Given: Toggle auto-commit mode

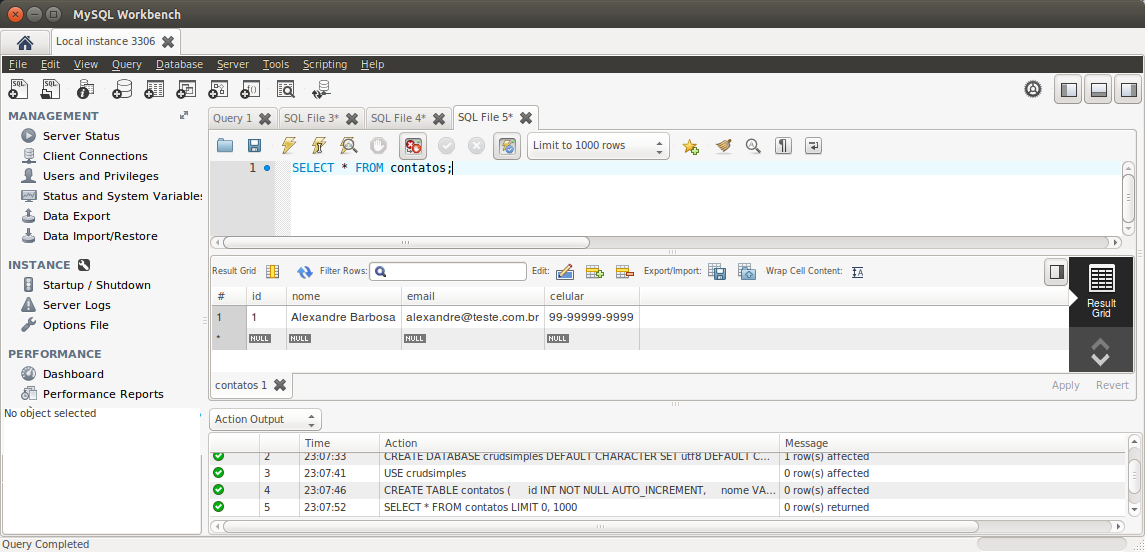Looking at the screenshot, I should pos(507,145).
